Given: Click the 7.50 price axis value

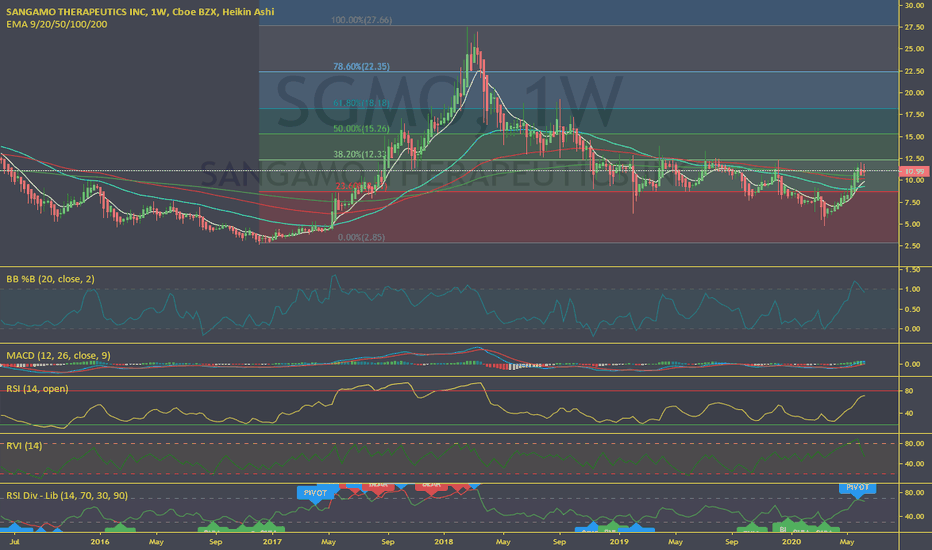Looking at the screenshot, I should pos(914,203).
